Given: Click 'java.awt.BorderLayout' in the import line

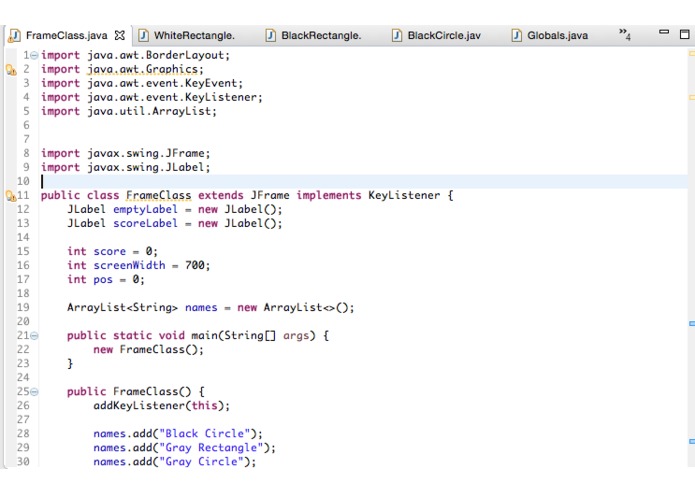Looking at the screenshot, I should pyautogui.click(x=156, y=55).
